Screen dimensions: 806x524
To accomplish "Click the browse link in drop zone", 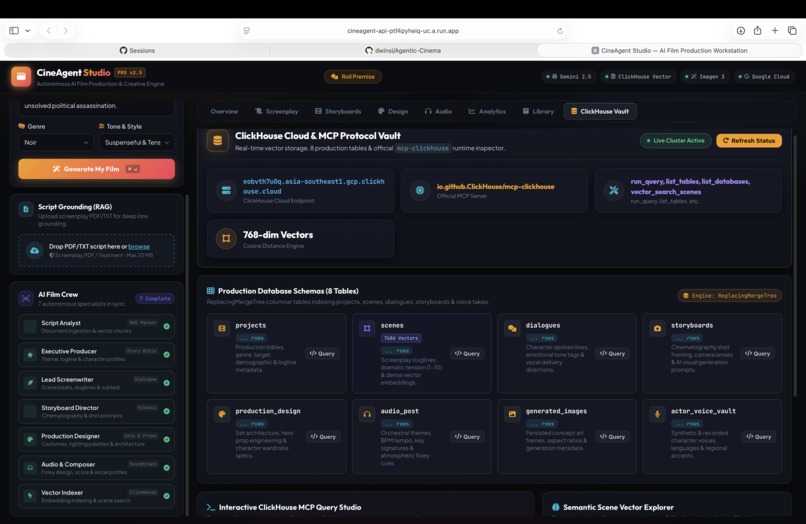I will tap(139, 247).
